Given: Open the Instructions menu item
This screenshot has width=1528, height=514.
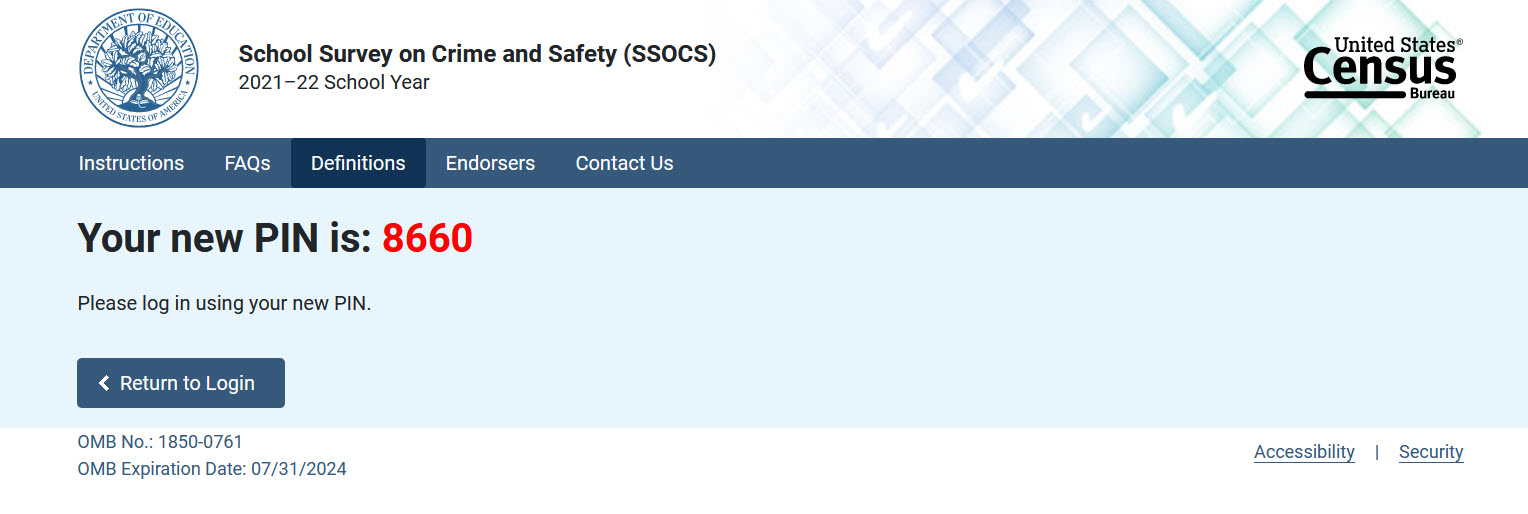Looking at the screenshot, I should (131, 163).
